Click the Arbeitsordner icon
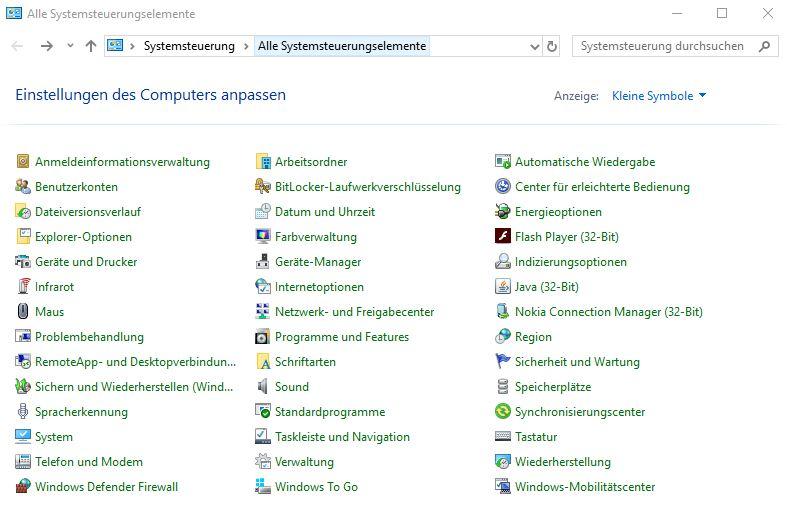The width and height of the screenshot is (787, 518). tap(263, 161)
